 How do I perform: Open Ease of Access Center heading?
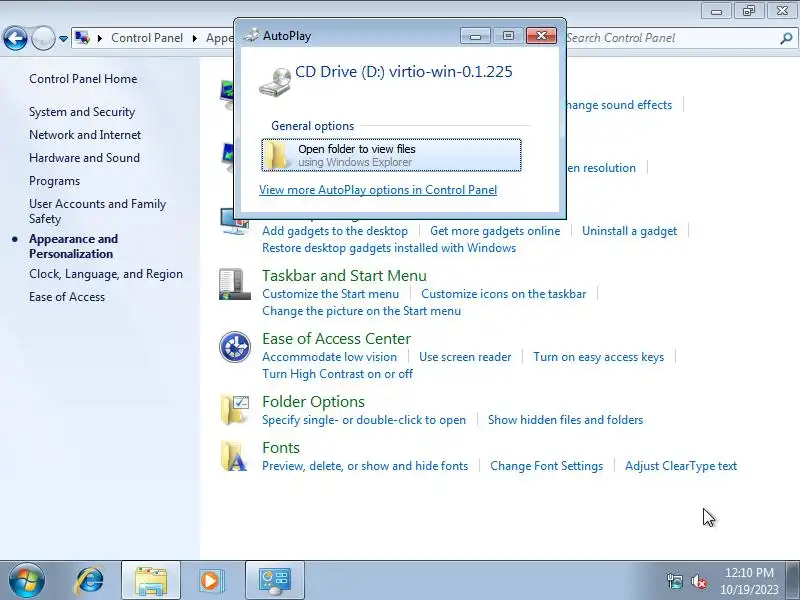point(337,339)
